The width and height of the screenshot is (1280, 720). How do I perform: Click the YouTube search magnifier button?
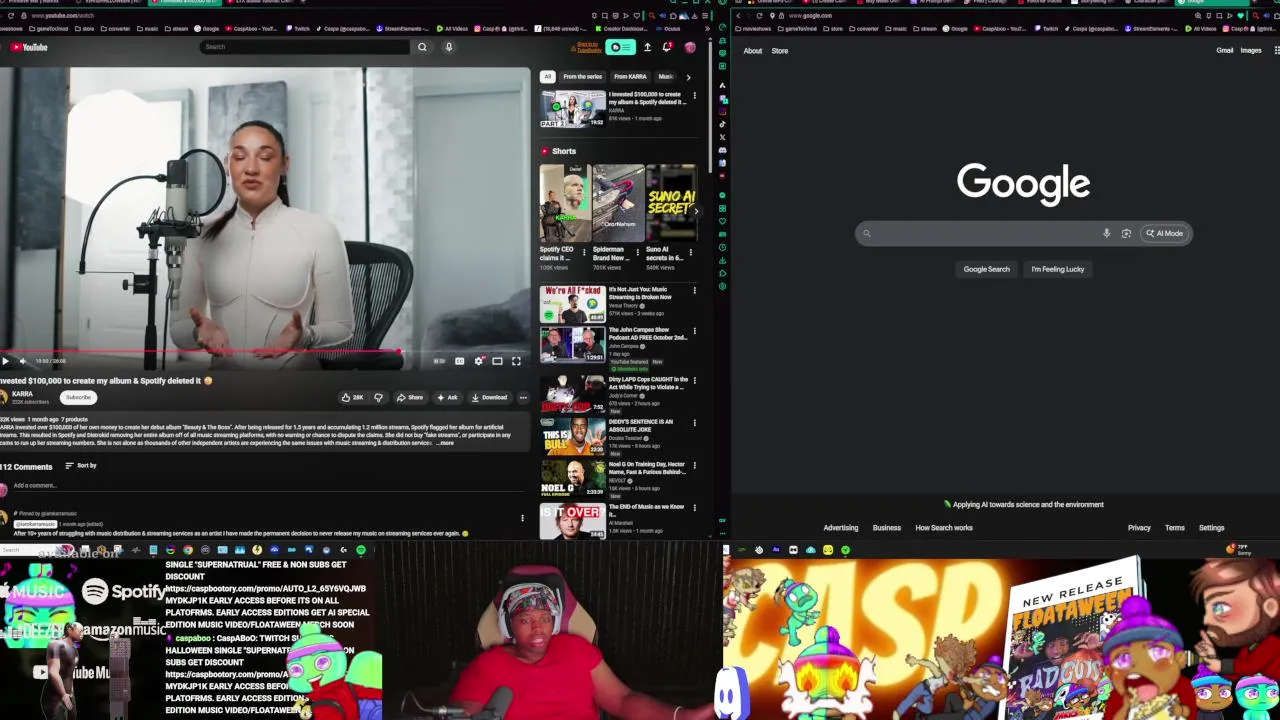click(422, 47)
